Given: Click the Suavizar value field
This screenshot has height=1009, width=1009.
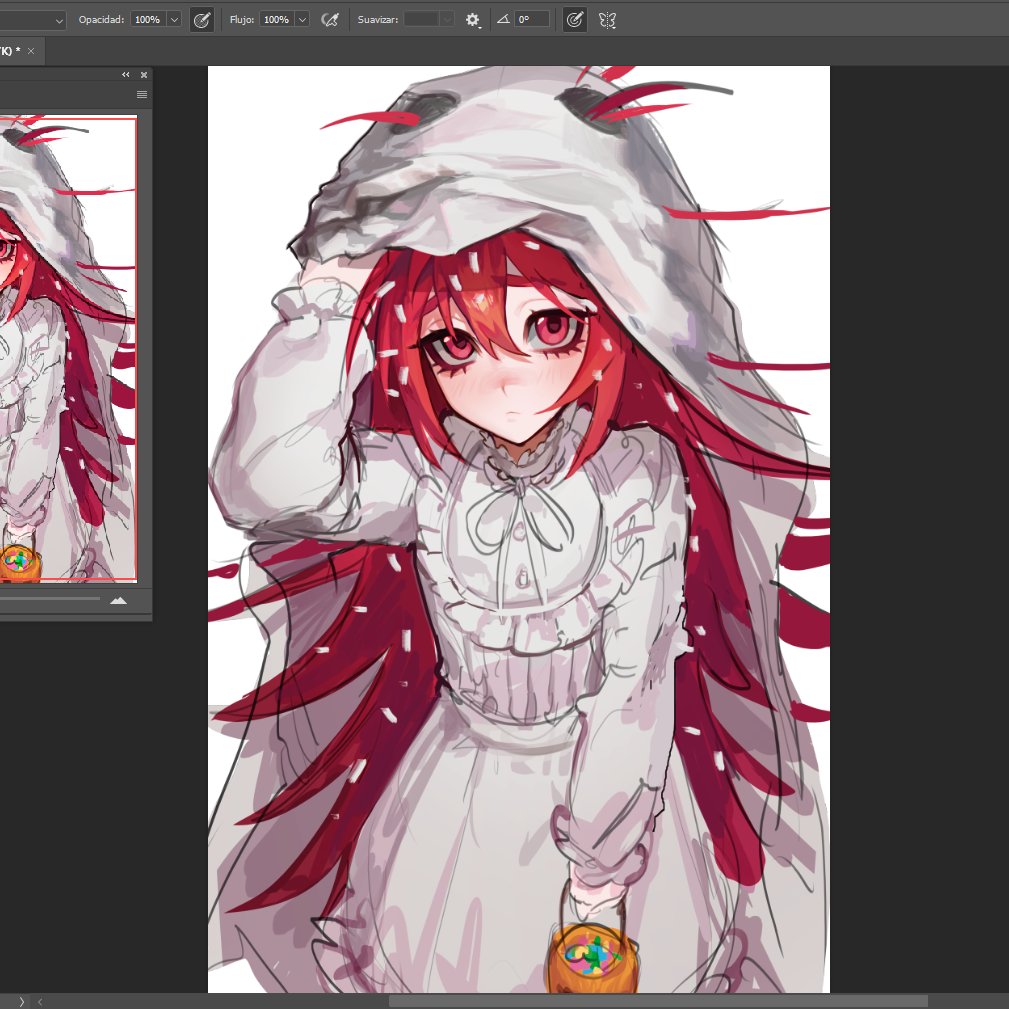Looking at the screenshot, I should coord(421,19).
